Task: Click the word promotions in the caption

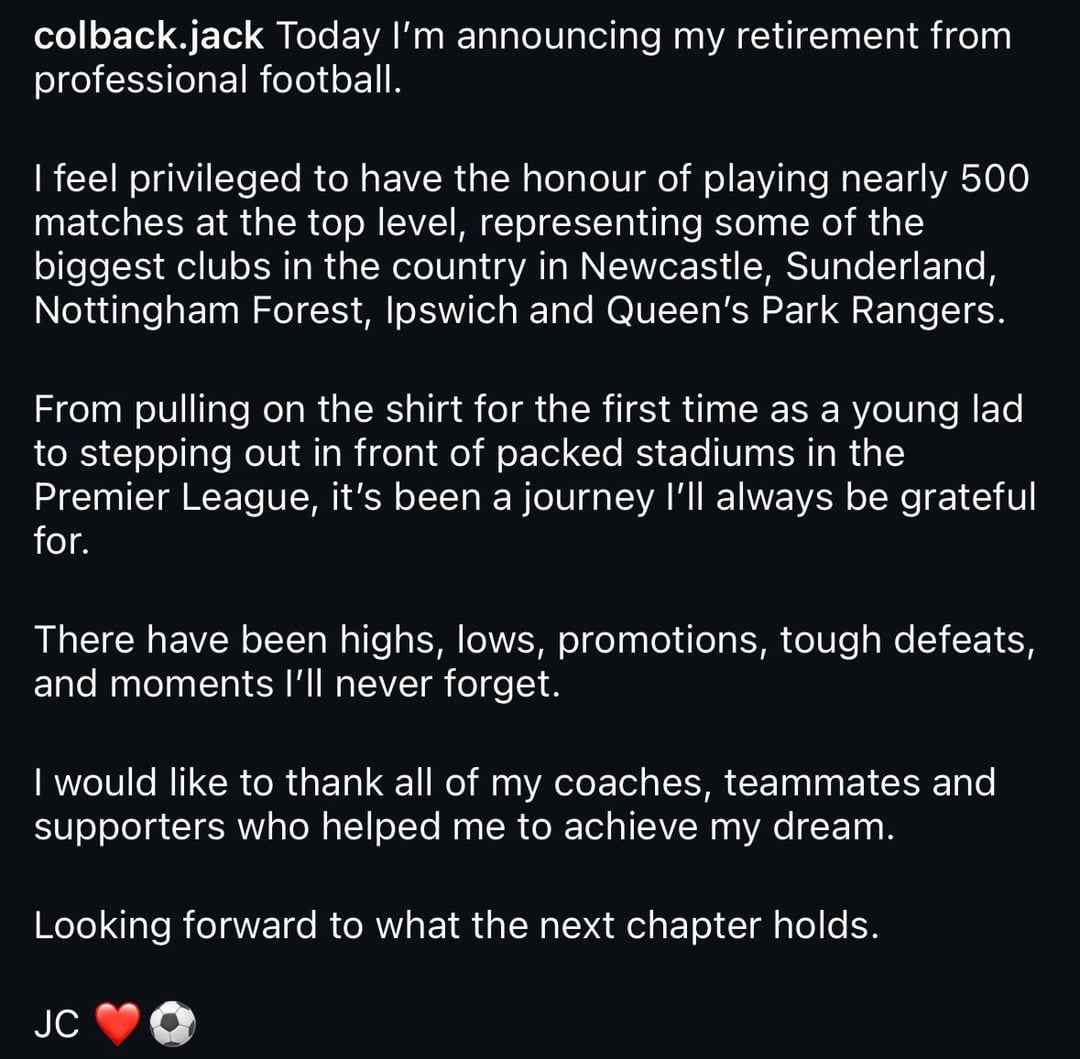Action: pos(662,641)
